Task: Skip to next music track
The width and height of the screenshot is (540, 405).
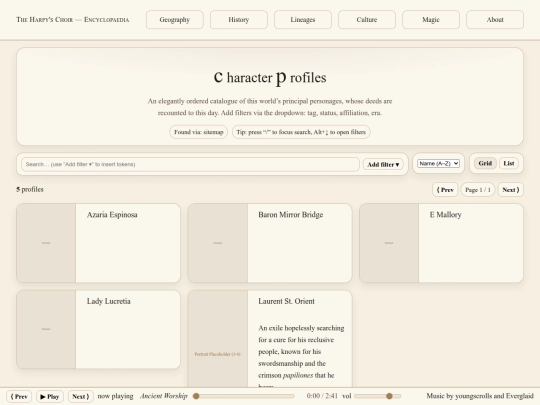Action: coord(81,397)
